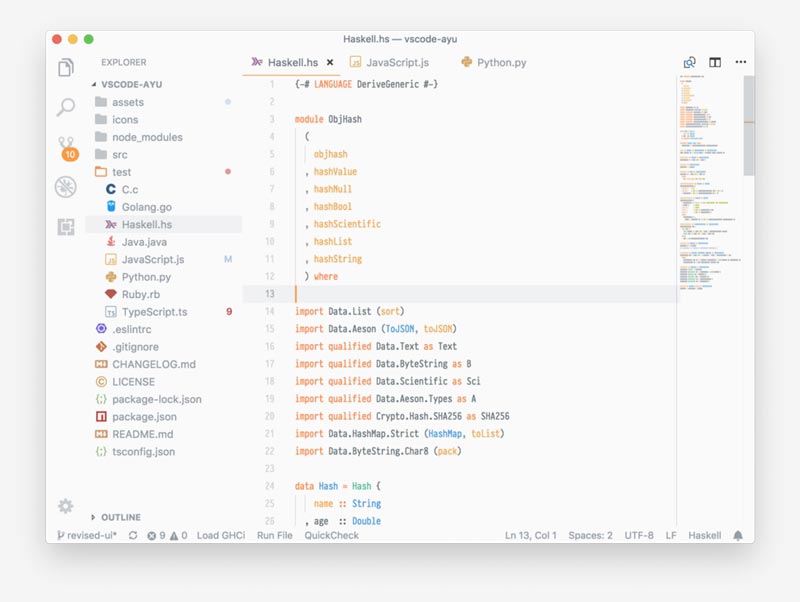The height and width of the screenshot is (602, 800).
Task: Click the editor vertical scrollbar thumb
Action: pyautogui.click(x=749, y=125)
